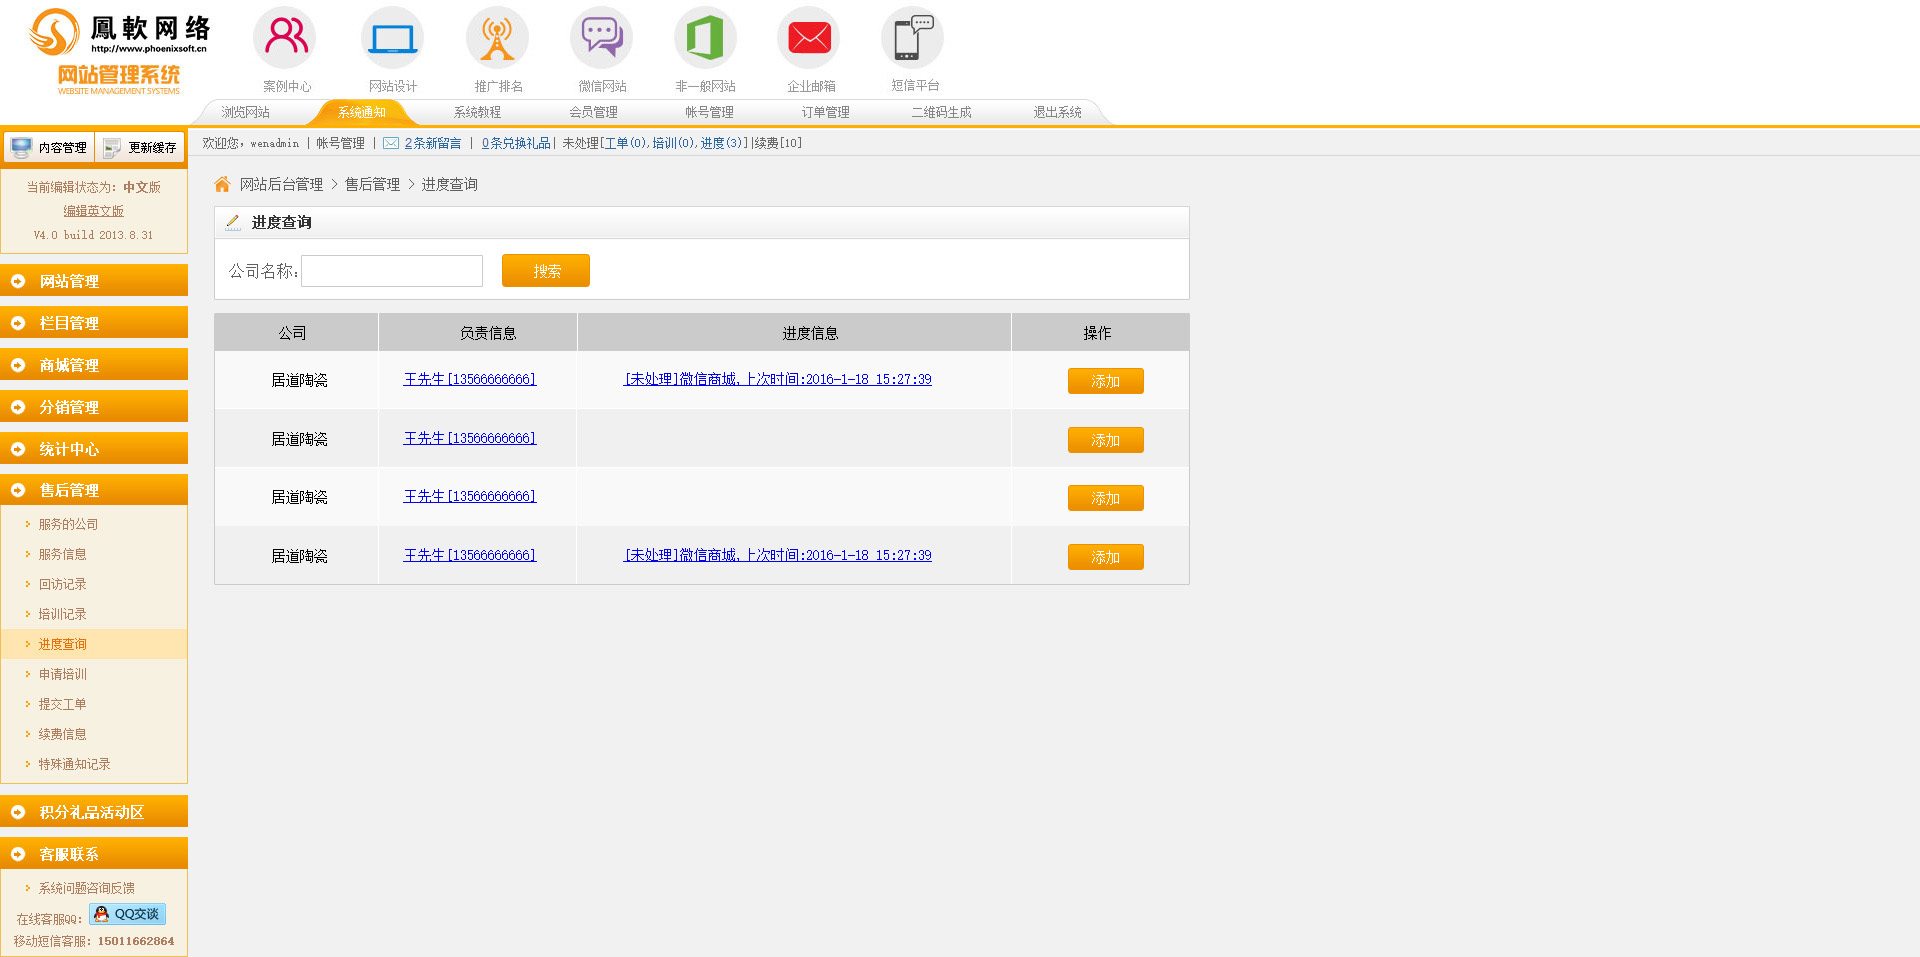Expand the 网站管理 sidebar section
This screenshot has width=1920, height=957.
[x=94, y=281]
